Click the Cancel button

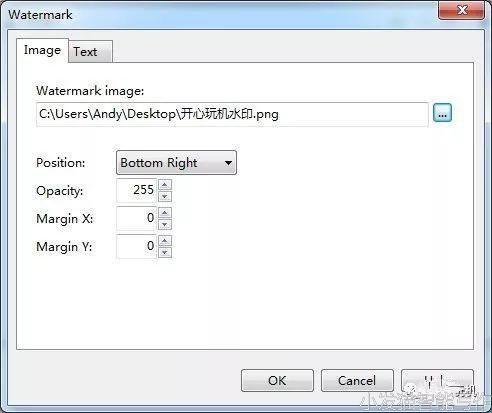click(357, 380)
